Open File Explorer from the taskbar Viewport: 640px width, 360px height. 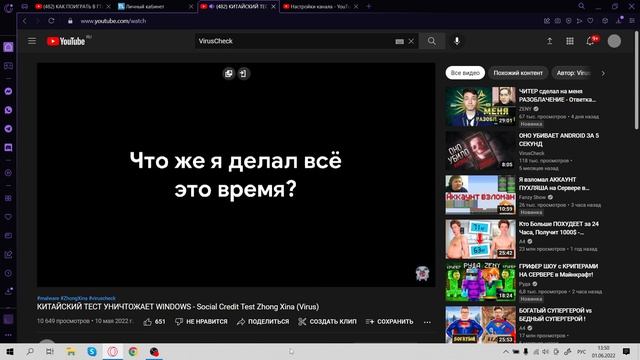(x=71, y=352)
